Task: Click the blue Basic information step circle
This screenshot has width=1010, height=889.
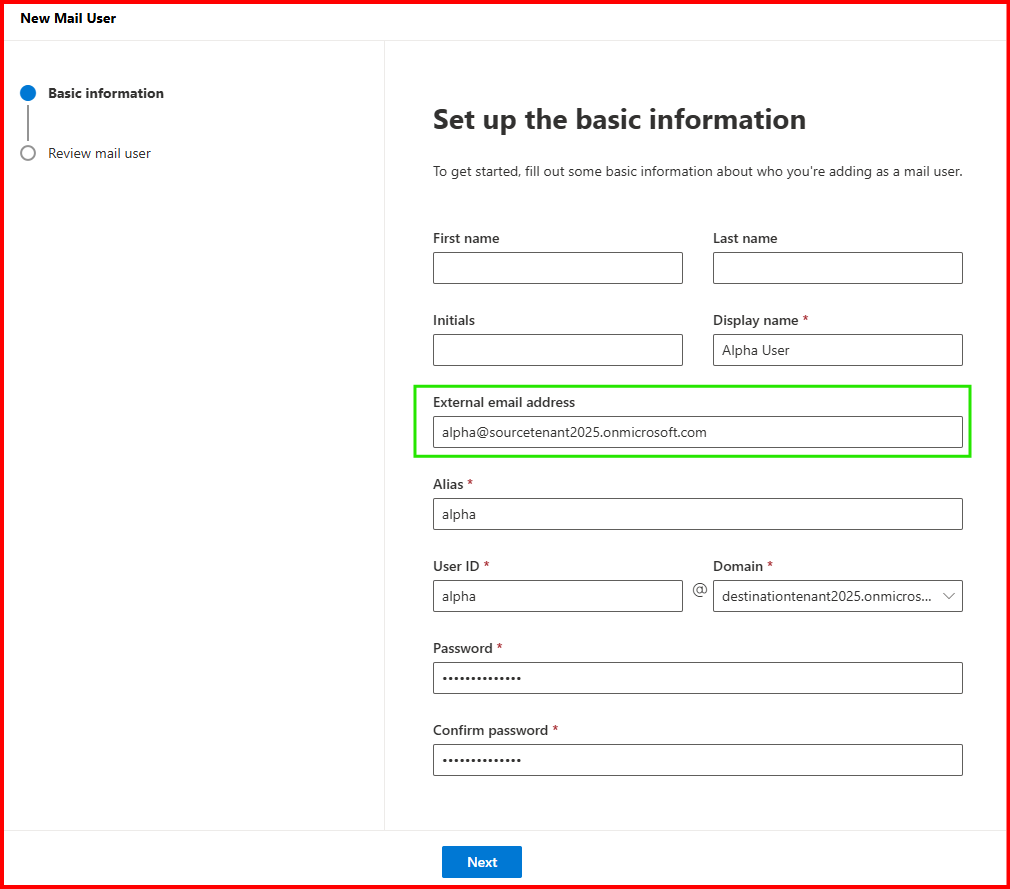Action: pyautogui.click(x=28, y=93)
